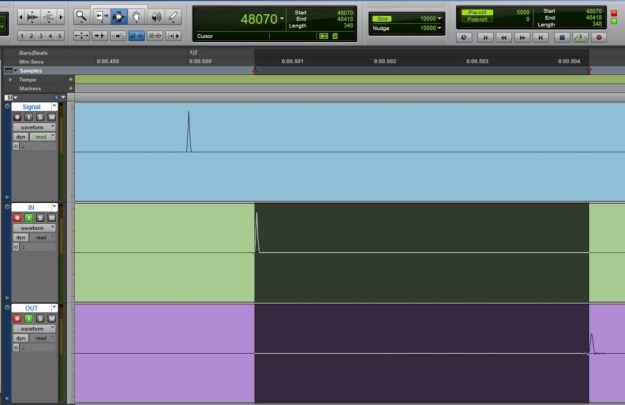Select the Pencil tool
The image size is (625, 405).
coord(173,16)
